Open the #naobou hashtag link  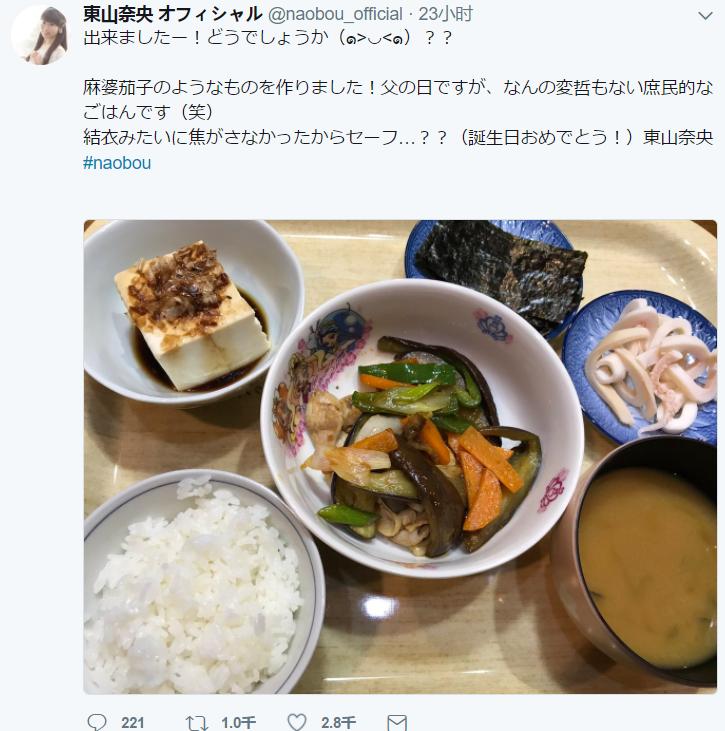117,163
